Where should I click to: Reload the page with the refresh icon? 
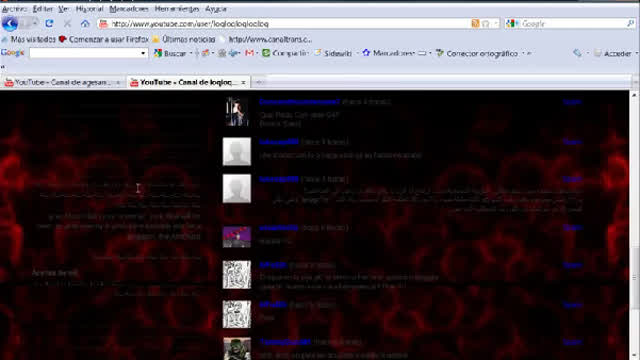pyautogui.click(x=49, y=24)
